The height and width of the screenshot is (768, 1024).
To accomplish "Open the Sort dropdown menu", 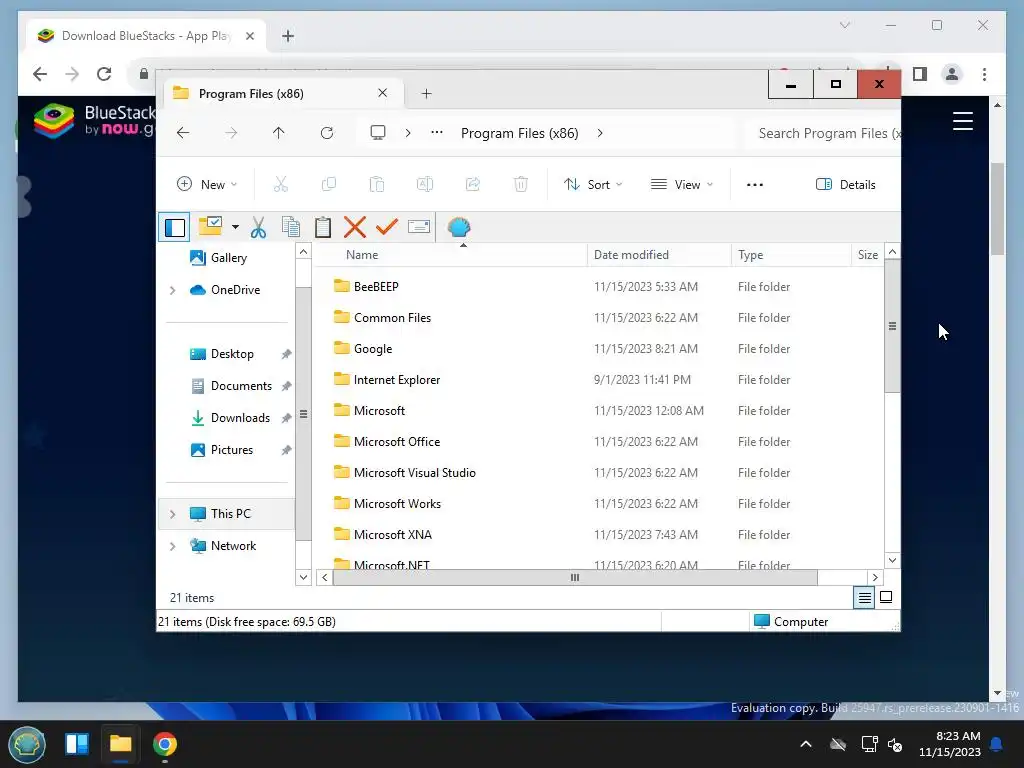I will 593,185.
